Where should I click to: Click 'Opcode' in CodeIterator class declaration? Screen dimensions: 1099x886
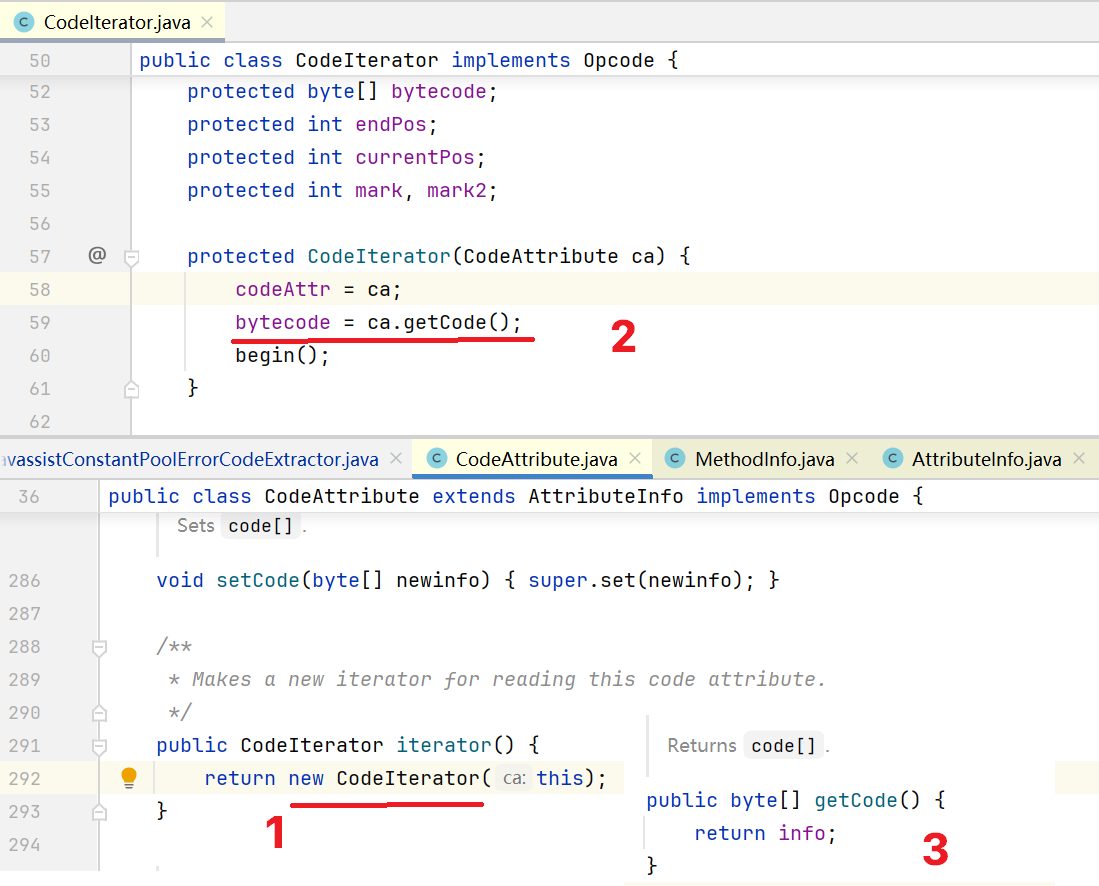click(619, 61)
